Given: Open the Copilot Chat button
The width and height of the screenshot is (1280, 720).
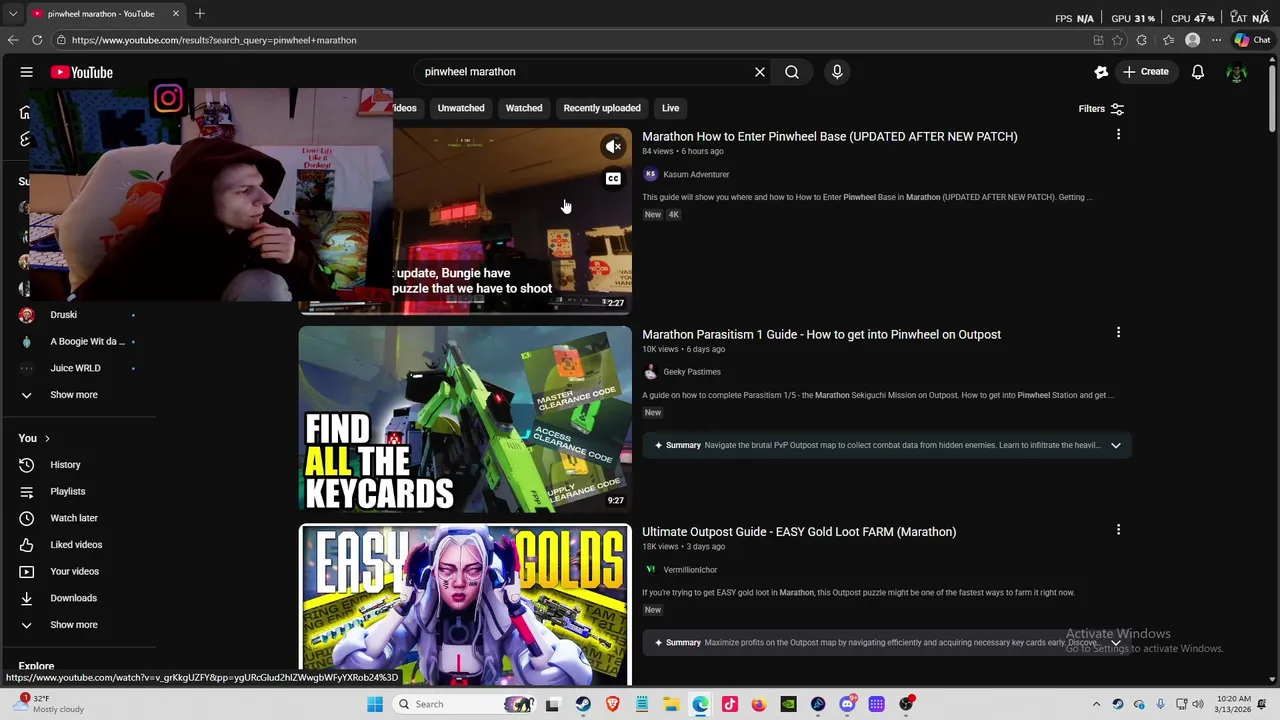Looking at the screenshot, I should click(1252, 40).
